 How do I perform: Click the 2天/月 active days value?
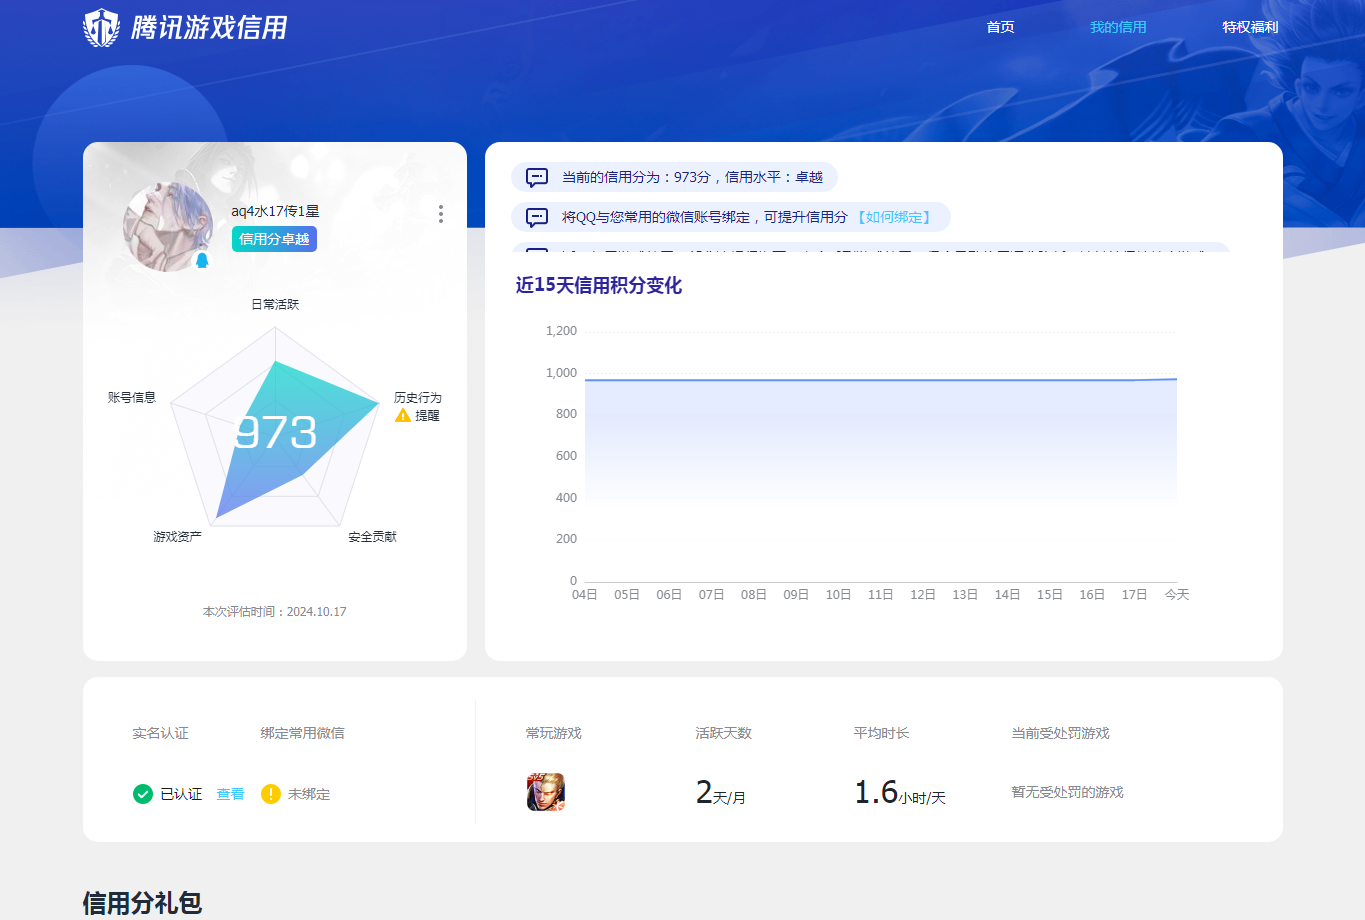tap(721, 793)
